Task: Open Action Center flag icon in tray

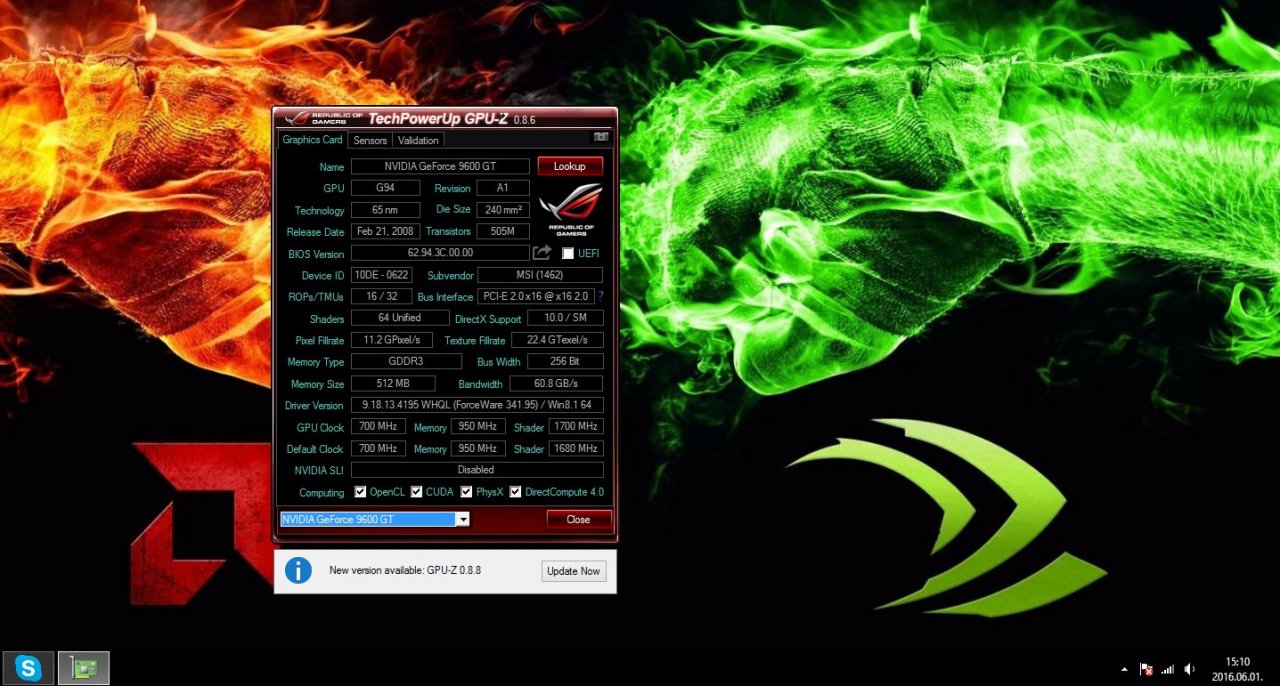Action: click(x=1147, y=669)
